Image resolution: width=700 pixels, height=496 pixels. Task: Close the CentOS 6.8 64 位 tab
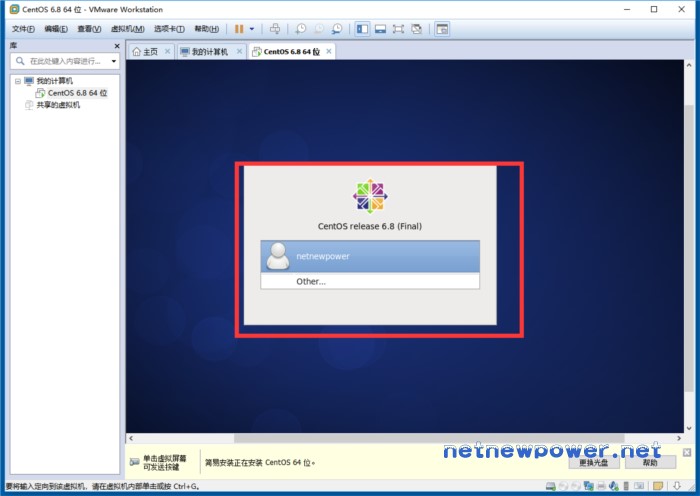(329, 51)
